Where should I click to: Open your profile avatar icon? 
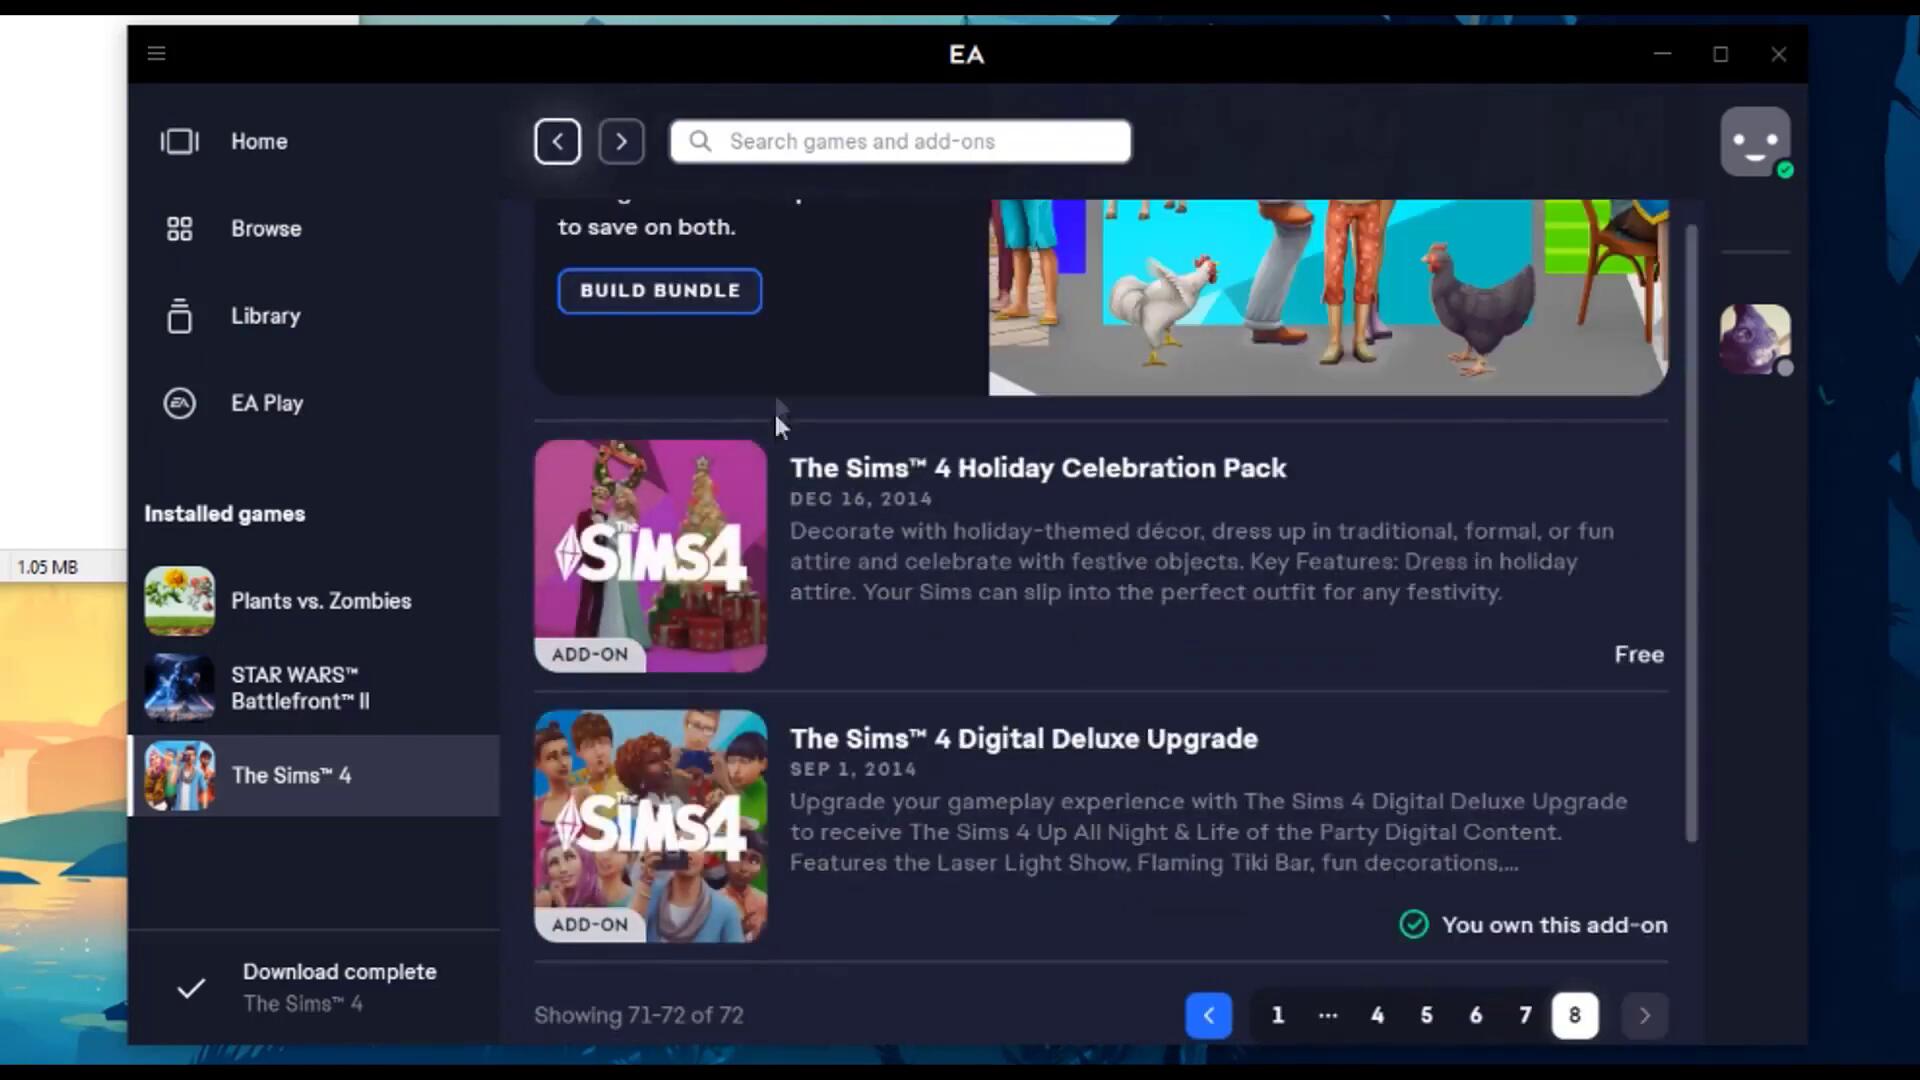tap(1754, 142)
